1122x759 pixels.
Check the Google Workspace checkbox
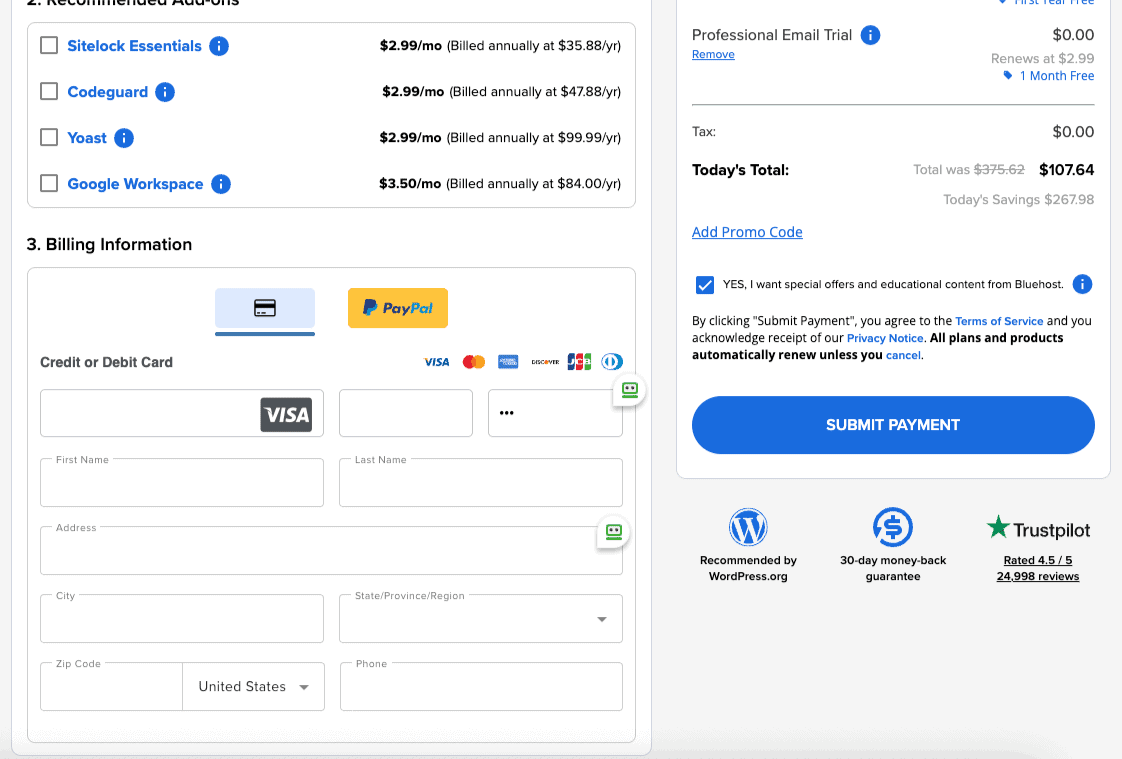click(x=49, y=184)
